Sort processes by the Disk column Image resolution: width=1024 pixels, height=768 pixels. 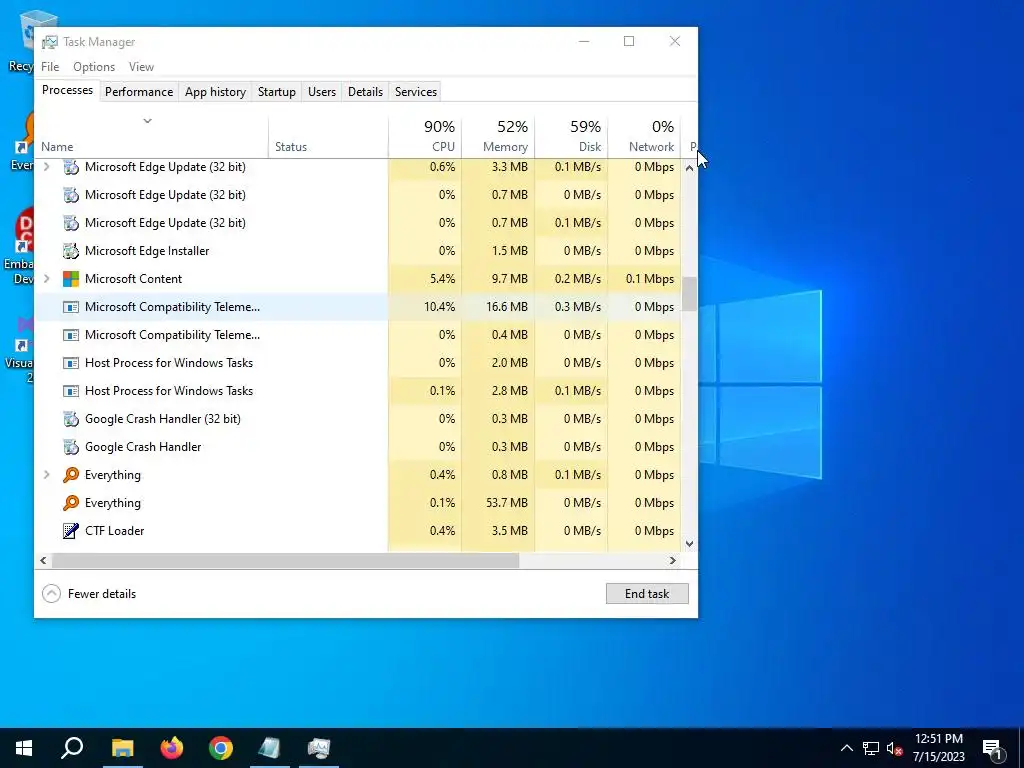571,136
